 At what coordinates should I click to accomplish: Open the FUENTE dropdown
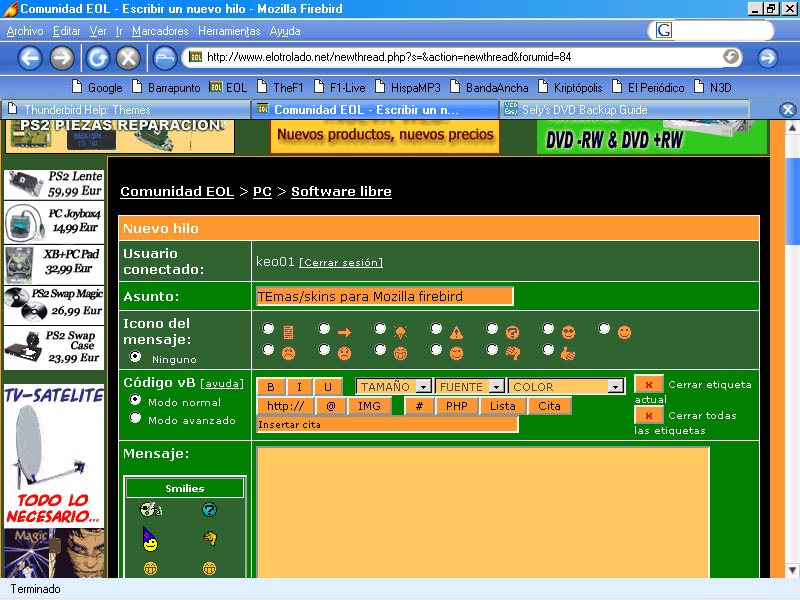coord(470,387)
